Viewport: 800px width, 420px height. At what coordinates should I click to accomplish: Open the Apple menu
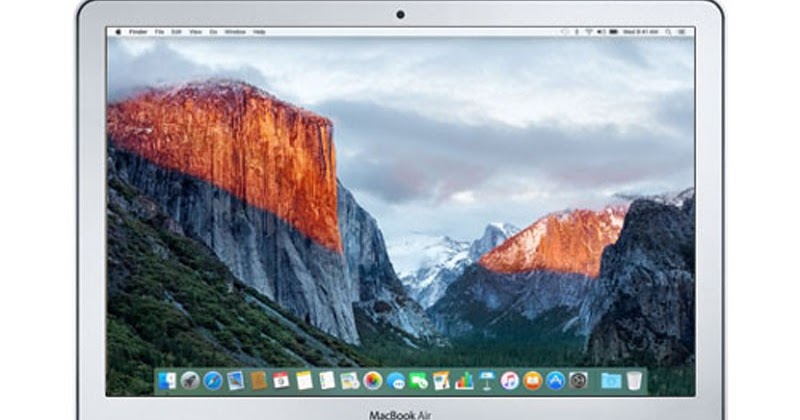(118, 32)
